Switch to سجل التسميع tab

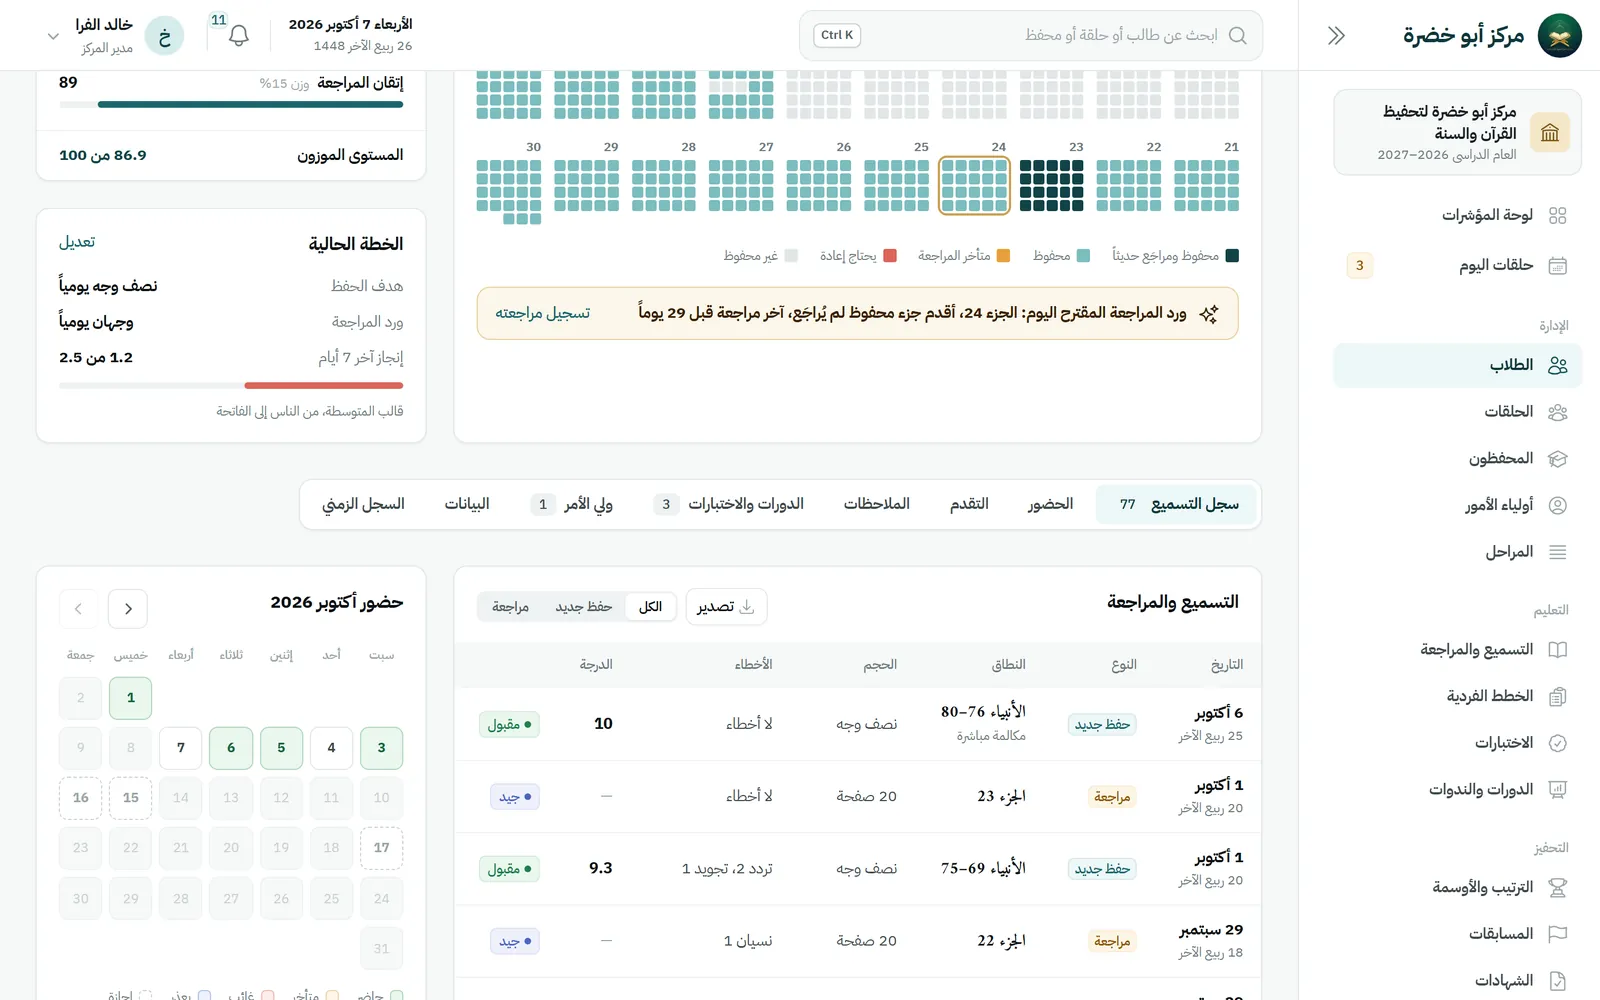(x=1178, y=504)
